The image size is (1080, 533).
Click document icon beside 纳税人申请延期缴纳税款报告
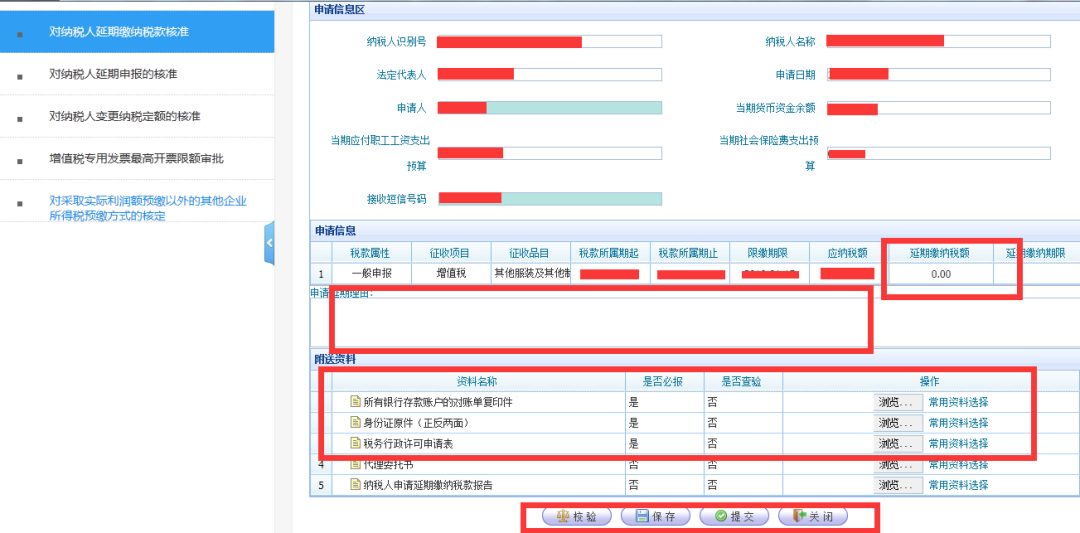[355, 485]
